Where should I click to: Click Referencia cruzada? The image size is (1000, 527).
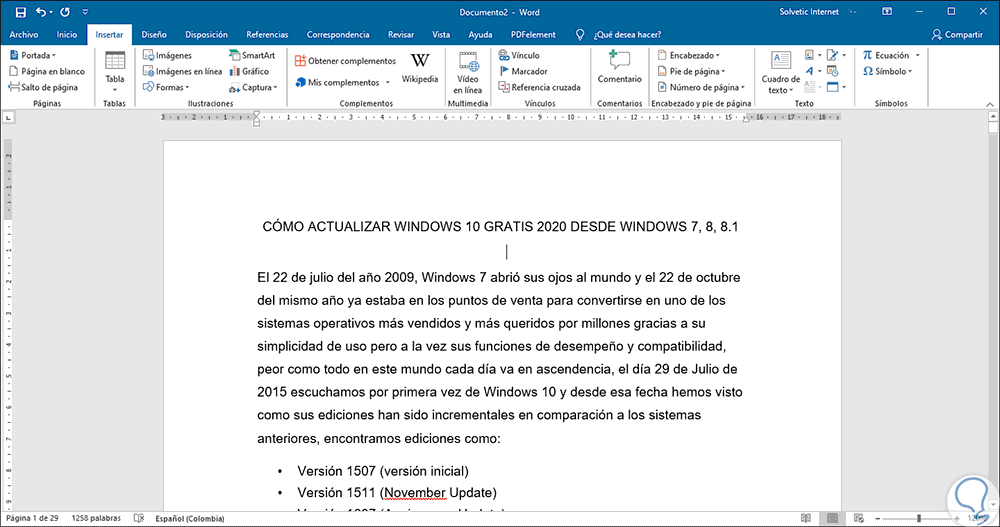coord(539,87)
